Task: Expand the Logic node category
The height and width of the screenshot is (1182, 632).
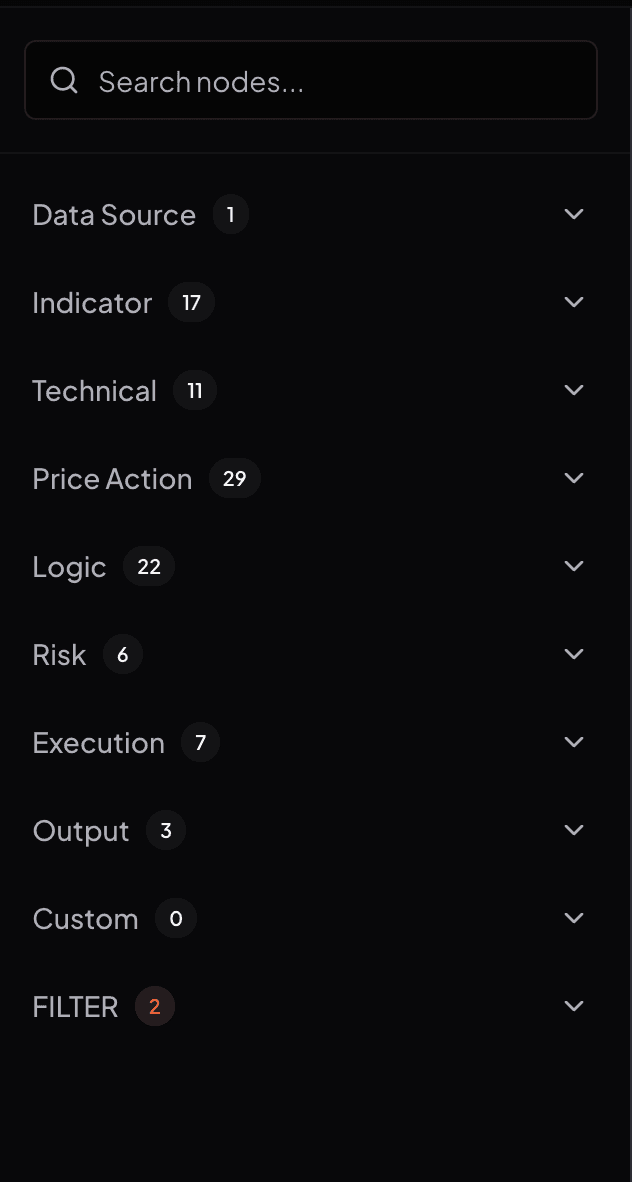Action: [x=574, y=566]
